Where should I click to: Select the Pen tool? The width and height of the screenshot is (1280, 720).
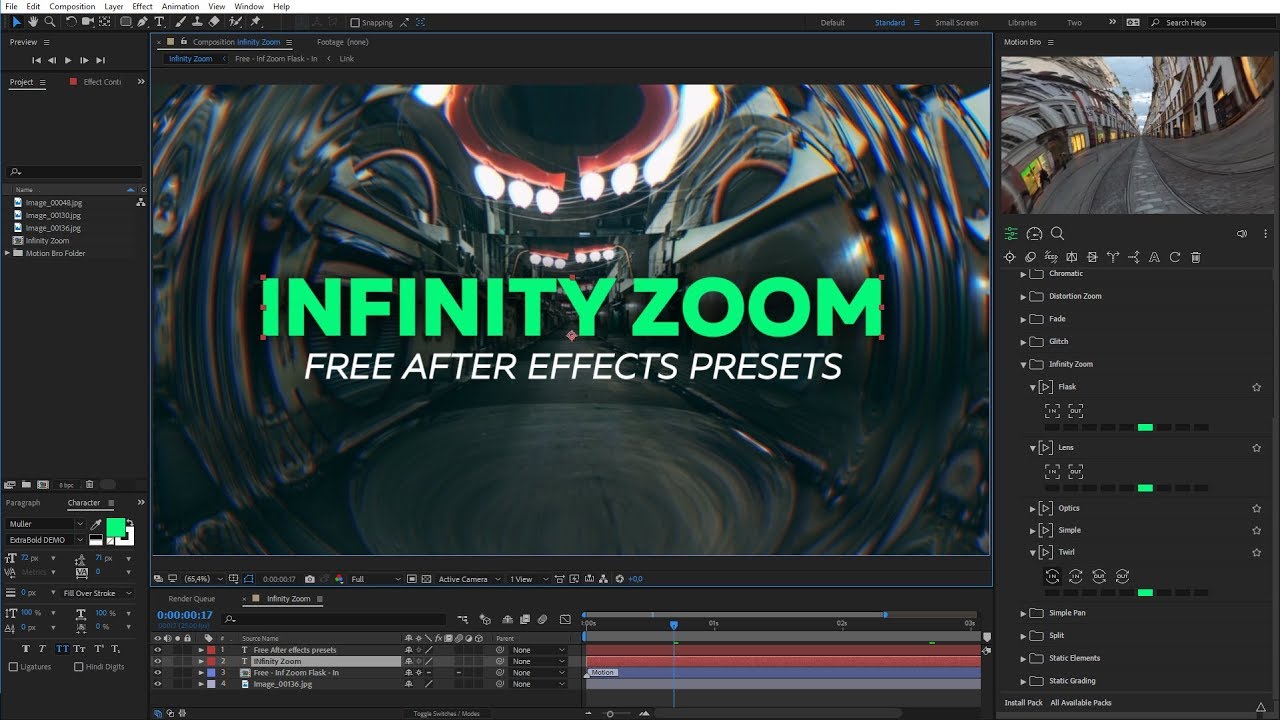(x=142, y=21)
